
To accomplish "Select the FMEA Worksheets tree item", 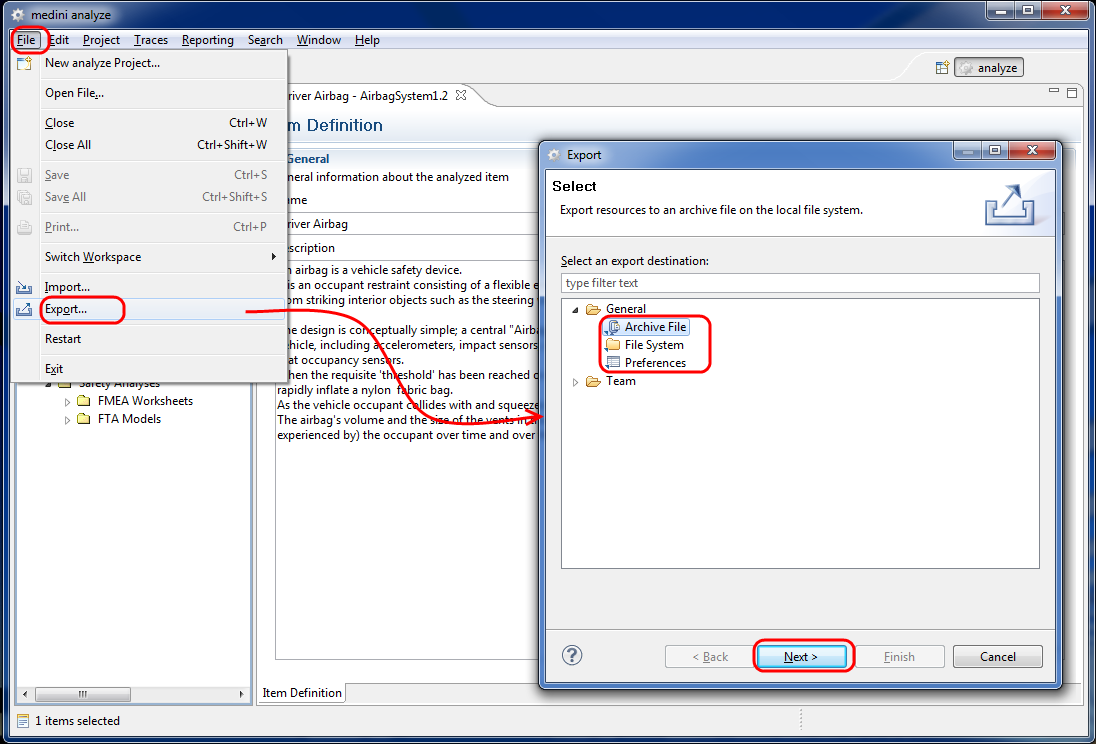I will pyautogui.click(x=145, y=401).
